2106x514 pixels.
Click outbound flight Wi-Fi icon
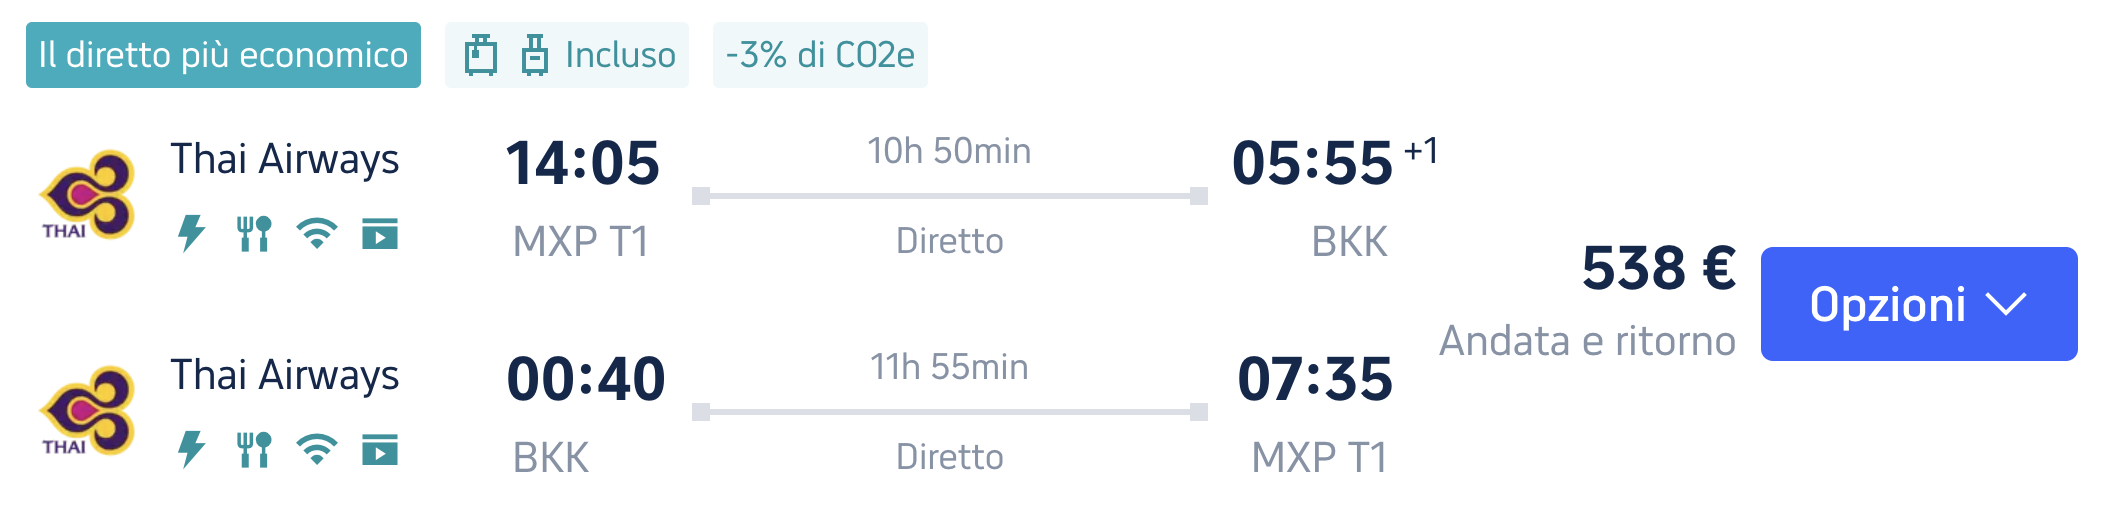click(x=317, y=234)
